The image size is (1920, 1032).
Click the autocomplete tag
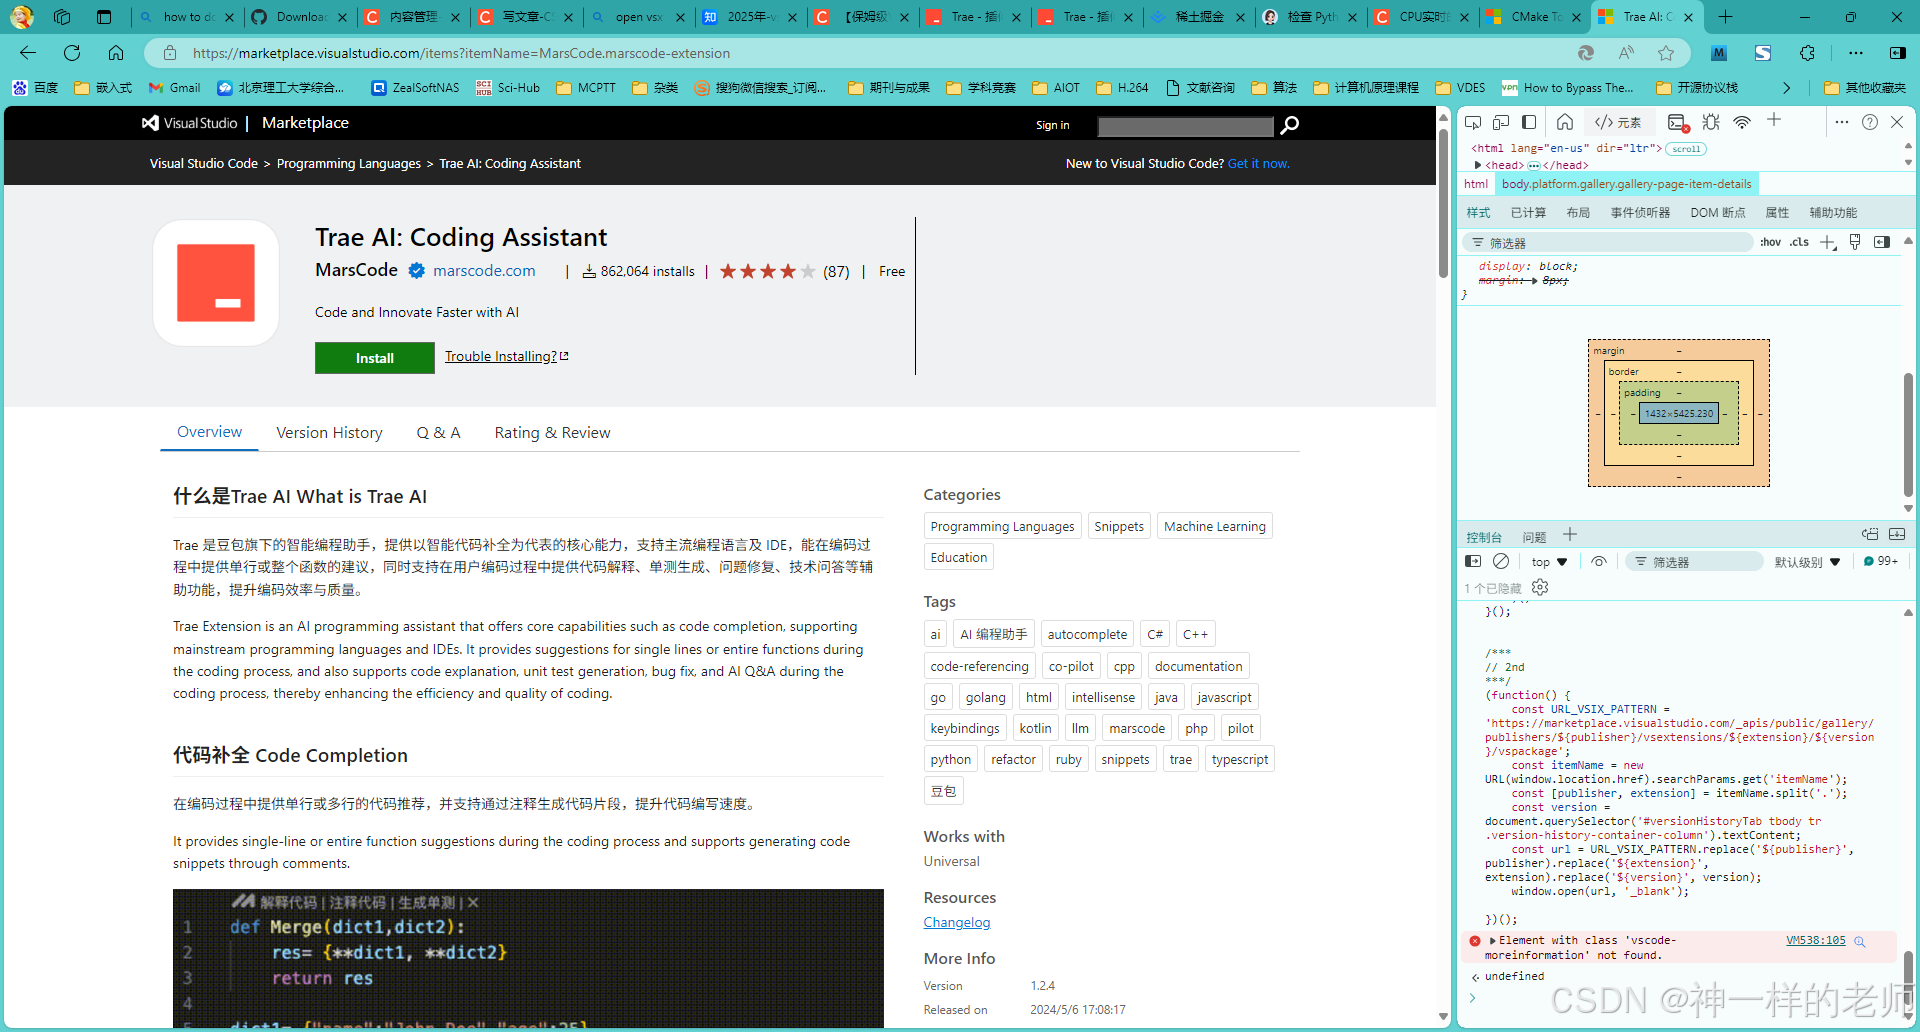[1087, 634]
